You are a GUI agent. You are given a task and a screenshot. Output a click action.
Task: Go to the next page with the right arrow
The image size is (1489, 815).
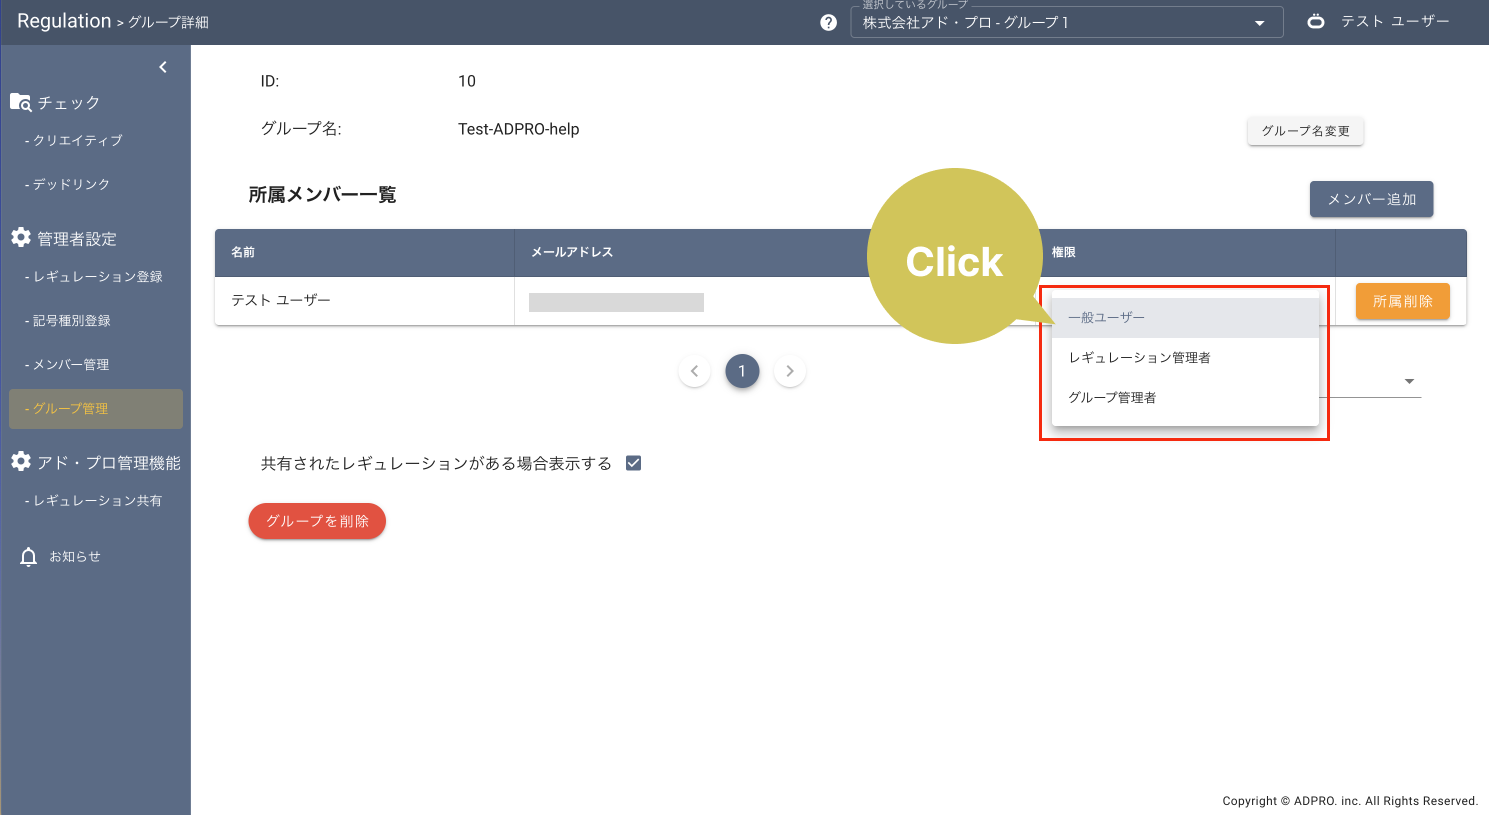point(790,371)
